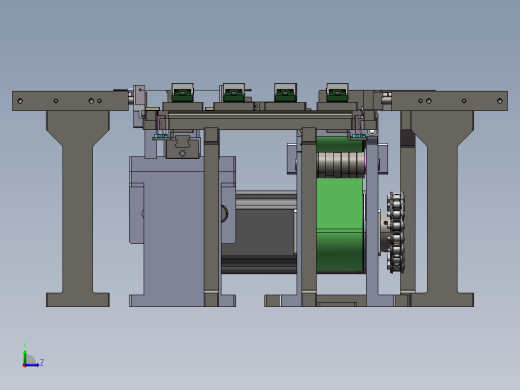The image size is (520, 390).
Task: Click the grooved silver roller
Action: (x=340, y=165)
